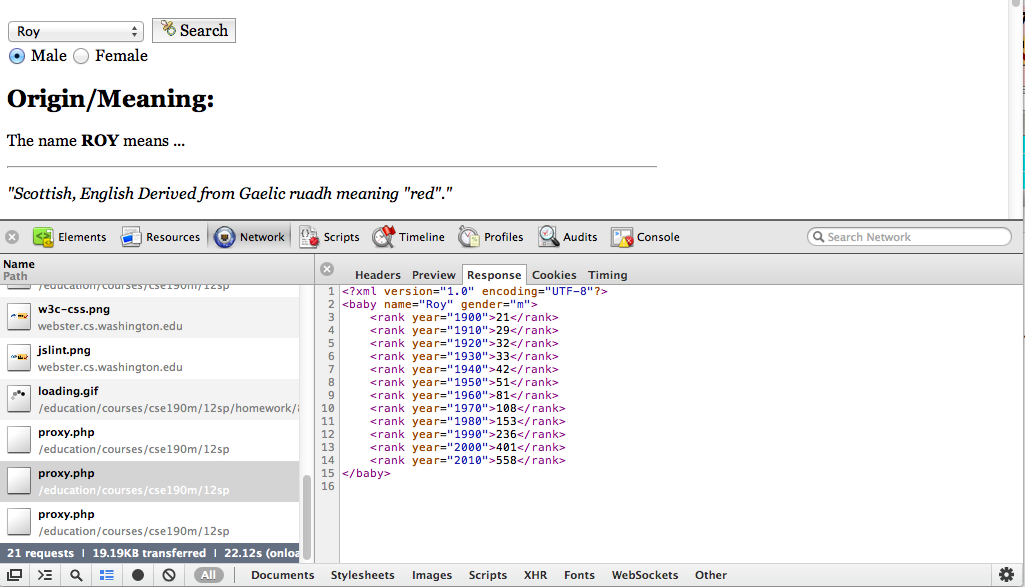Viewport: 1025px width, 587px height.
Task: Select the Female radio button
Action: point(81,56)
